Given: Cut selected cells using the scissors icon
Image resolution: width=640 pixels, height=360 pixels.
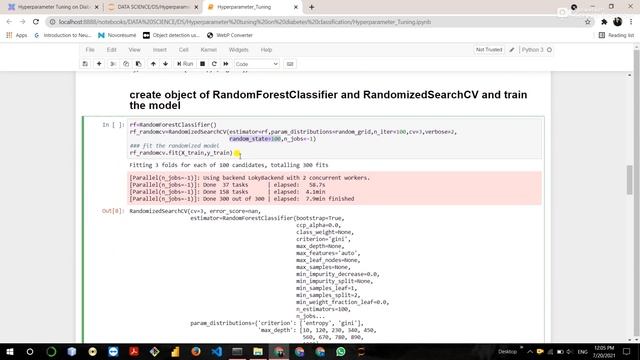Looking at the screenshot, I should tap(113, 64).
